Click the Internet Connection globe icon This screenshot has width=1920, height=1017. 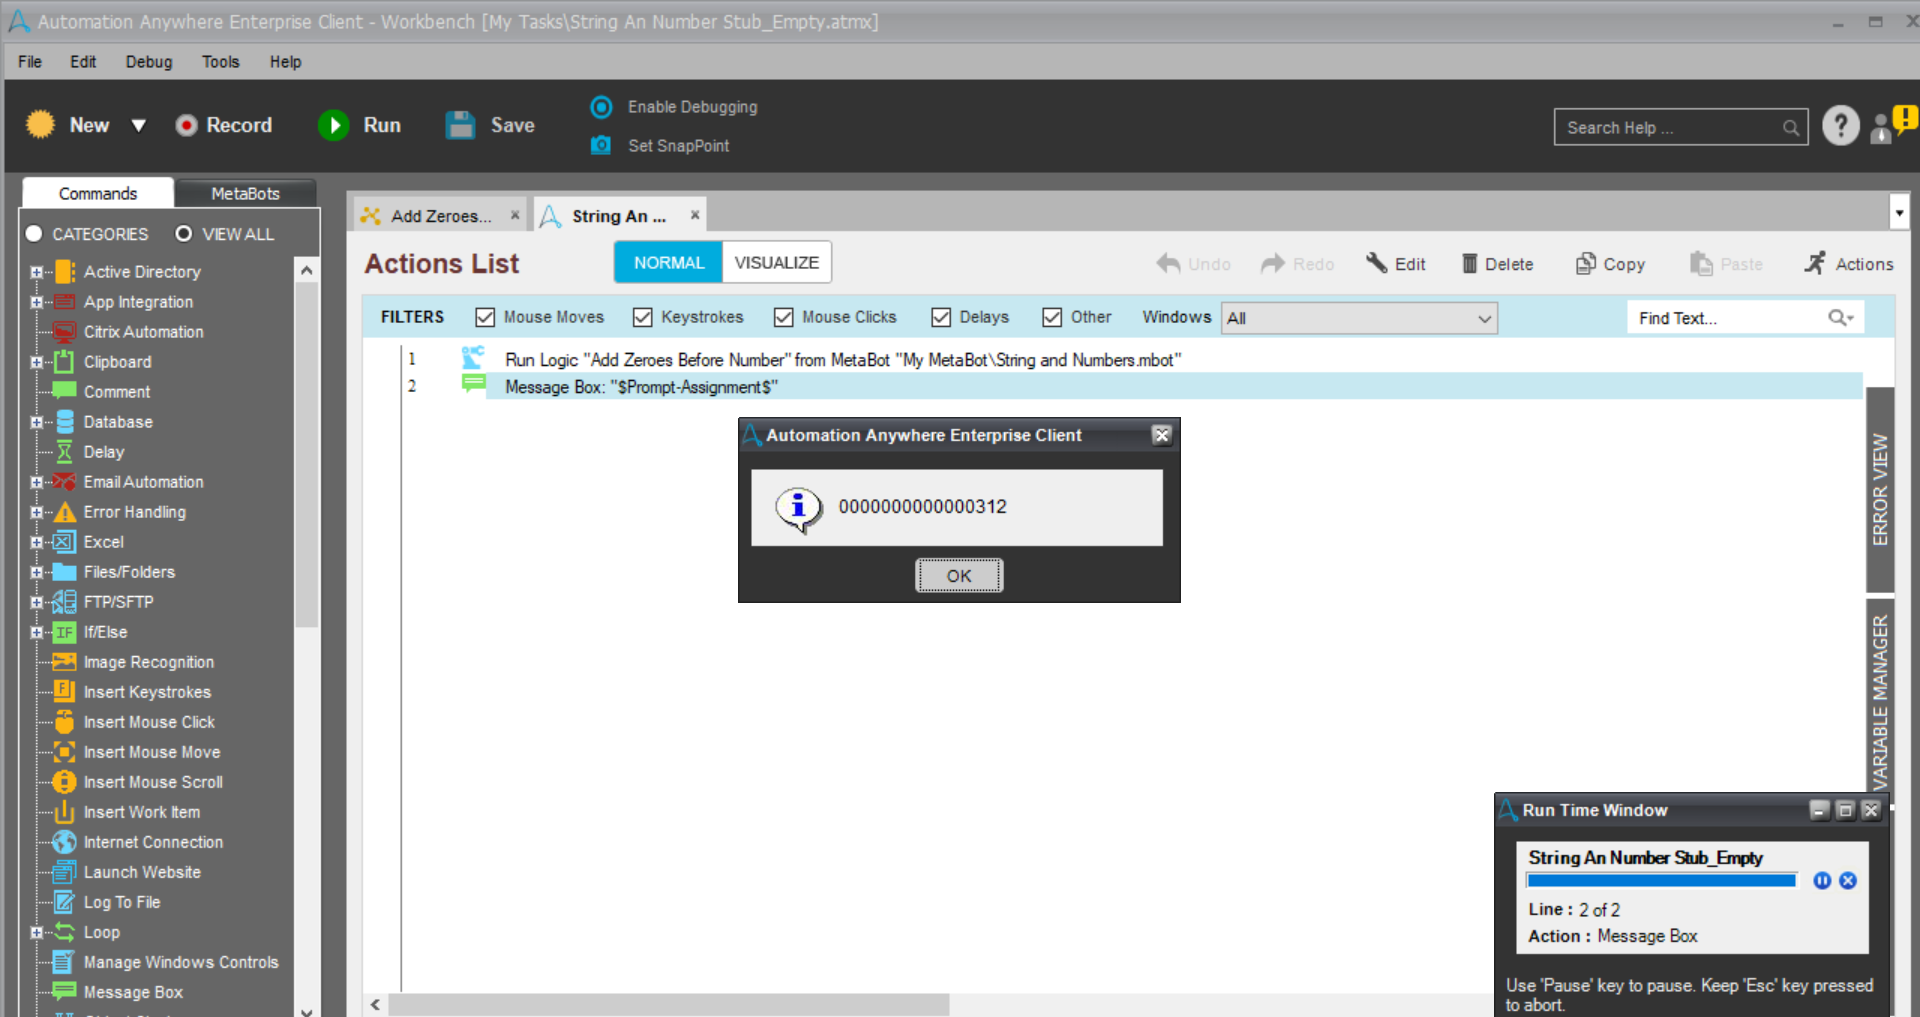(x=64, y=842)
